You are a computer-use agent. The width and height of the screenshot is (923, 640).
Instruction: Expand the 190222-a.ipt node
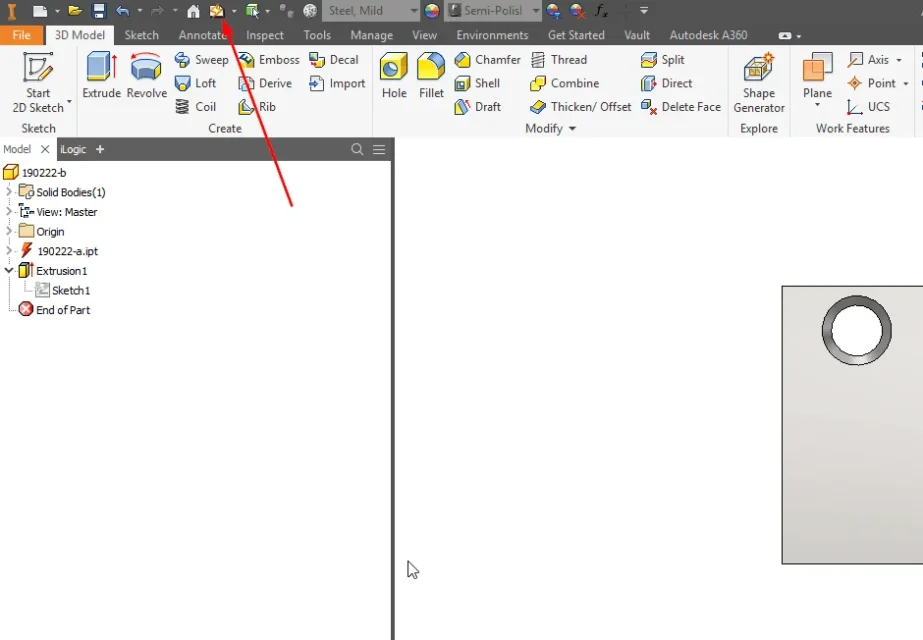pyautogui.click(x=9, y=250)
